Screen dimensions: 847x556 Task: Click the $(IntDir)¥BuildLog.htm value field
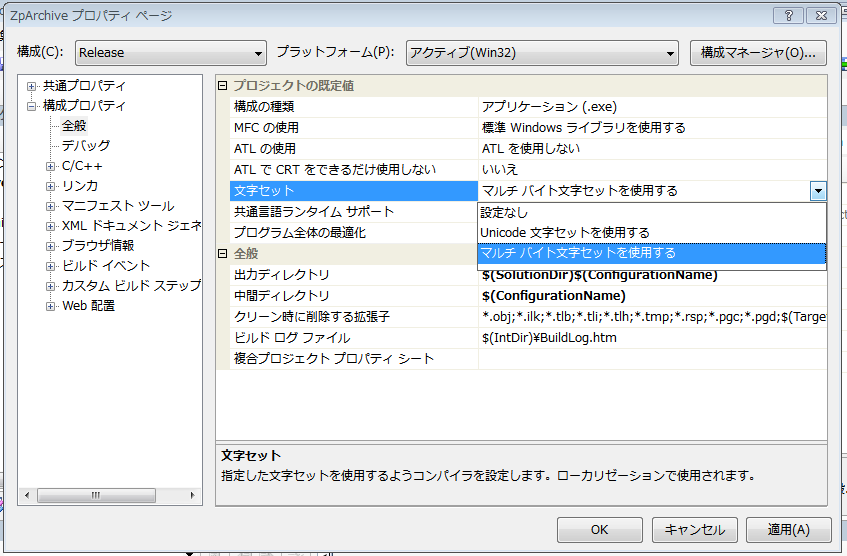pos(653,338)
